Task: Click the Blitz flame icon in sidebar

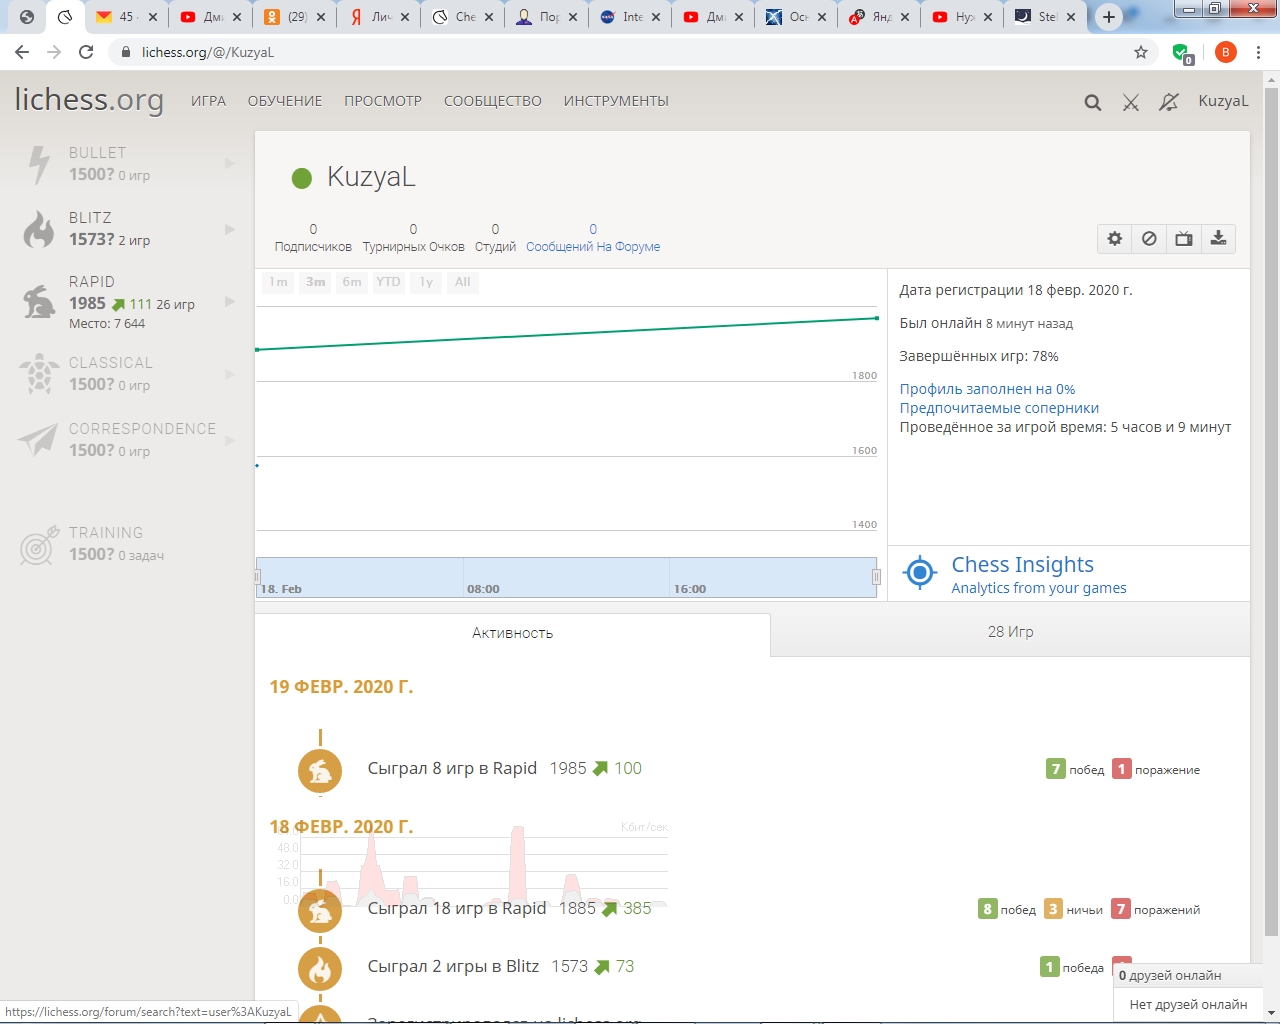Action: point(39,229)
